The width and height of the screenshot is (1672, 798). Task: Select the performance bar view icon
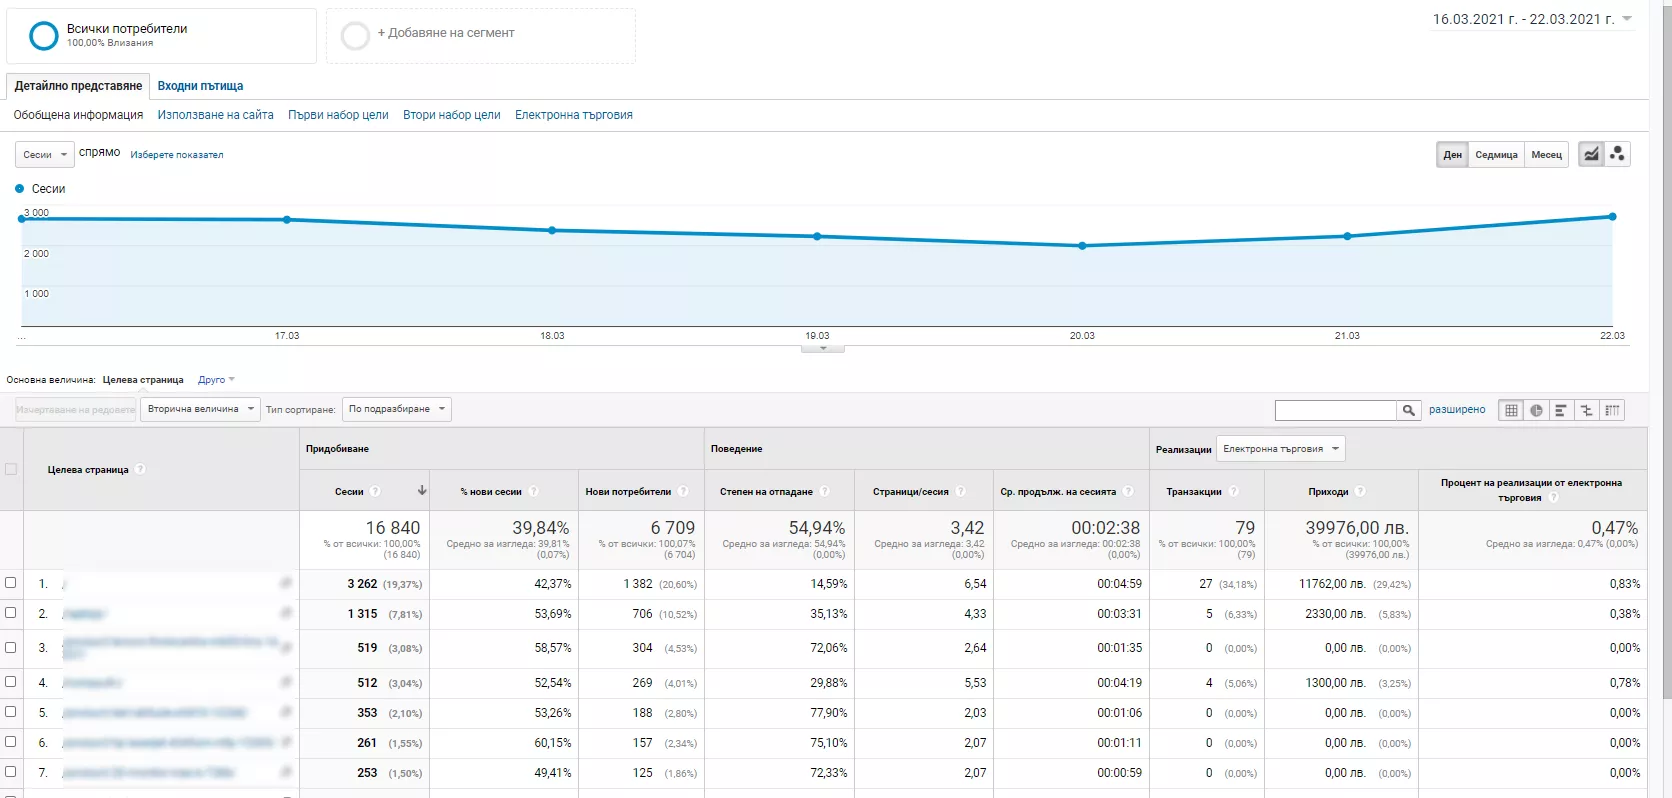point(1561,410)
